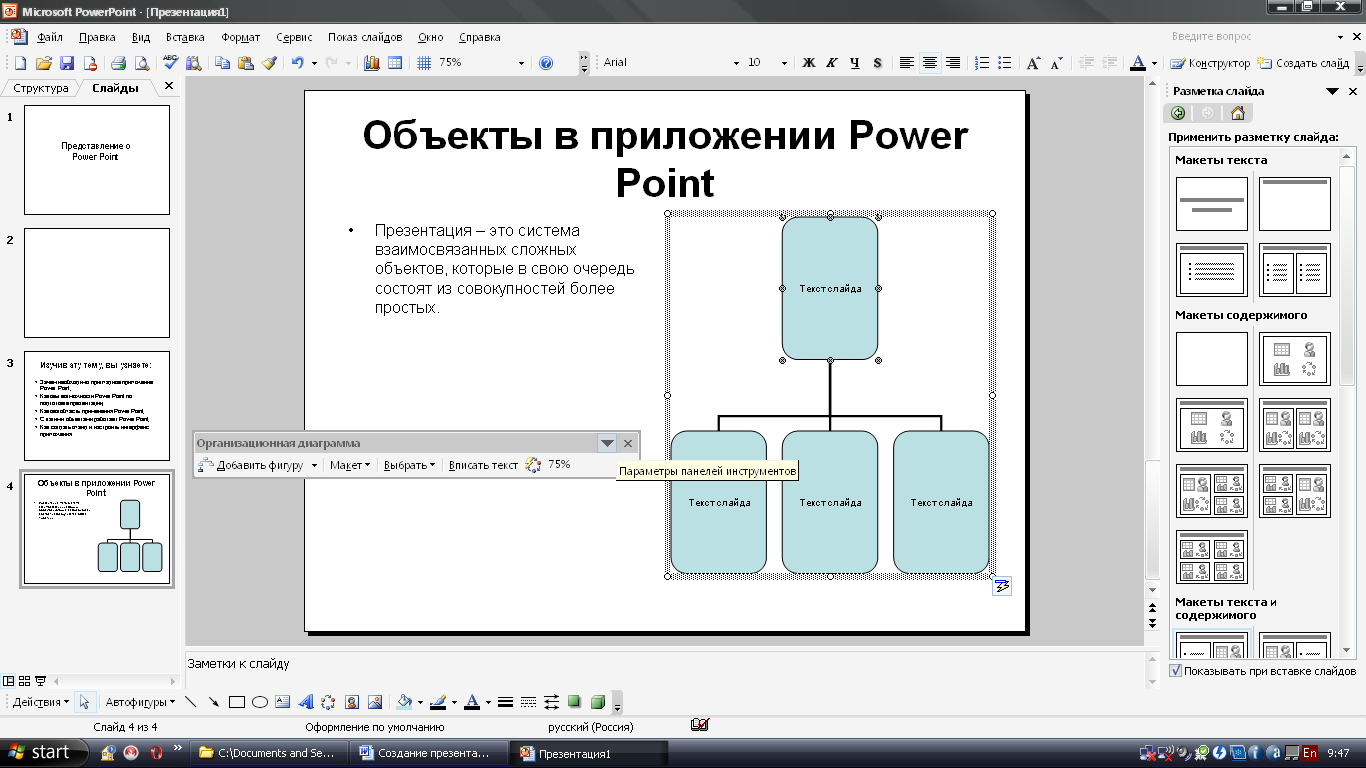
Task: Toggle Italic formatting (К)
Action: 832,62
